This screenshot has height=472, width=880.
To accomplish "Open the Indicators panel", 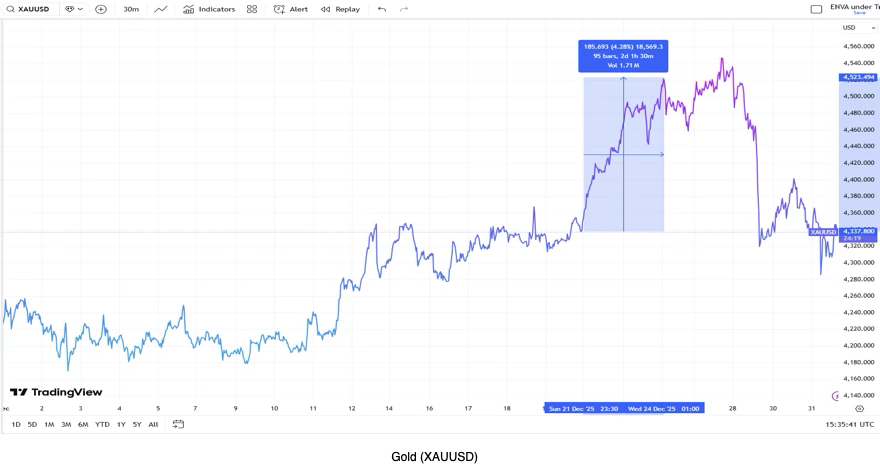I will 209,9.
